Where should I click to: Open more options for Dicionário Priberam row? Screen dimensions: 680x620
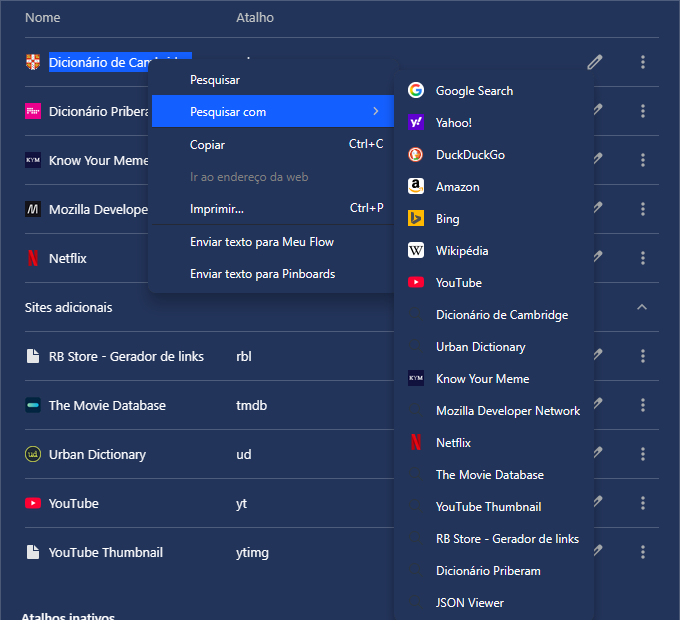pos(643,111)
